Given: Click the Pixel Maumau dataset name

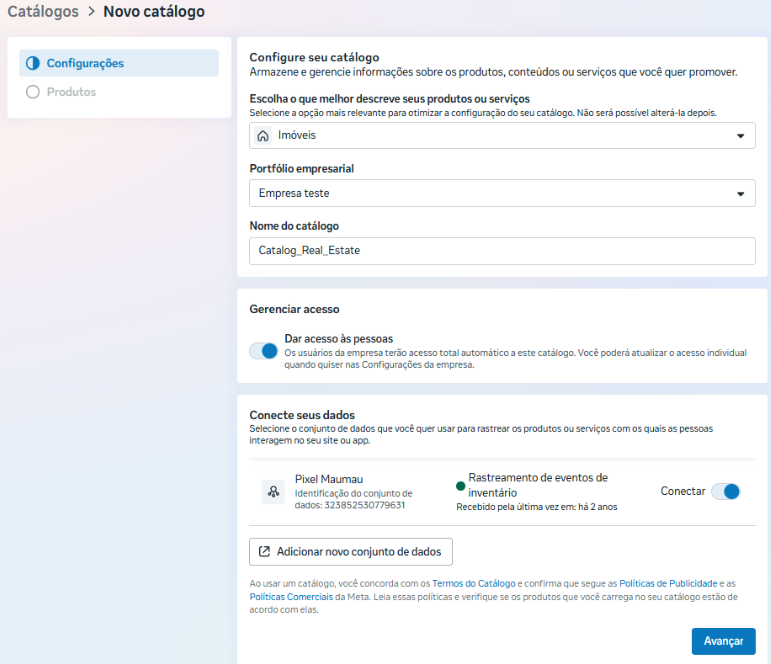Looking at the screenshot, I should (329, 479).
